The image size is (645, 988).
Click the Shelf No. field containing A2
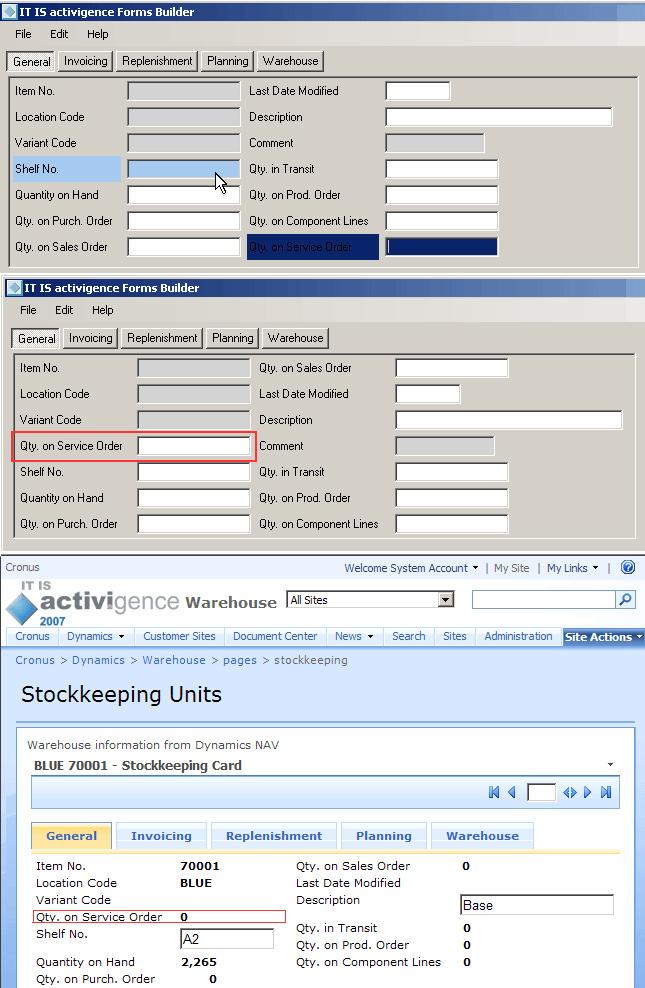point(227,939)
